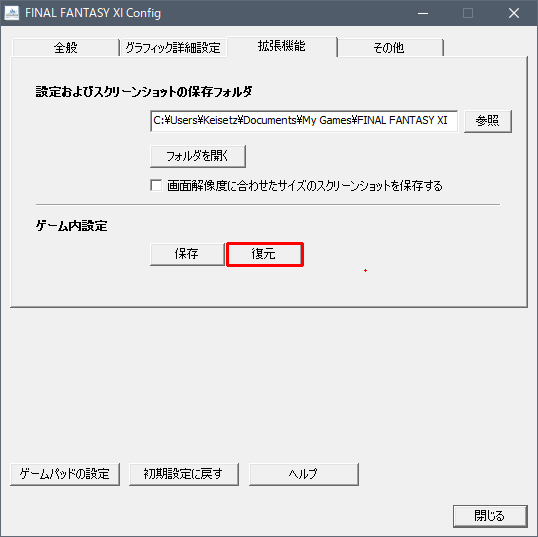Go to the その他 tab
538x537 pixels.
coord(390,48)
